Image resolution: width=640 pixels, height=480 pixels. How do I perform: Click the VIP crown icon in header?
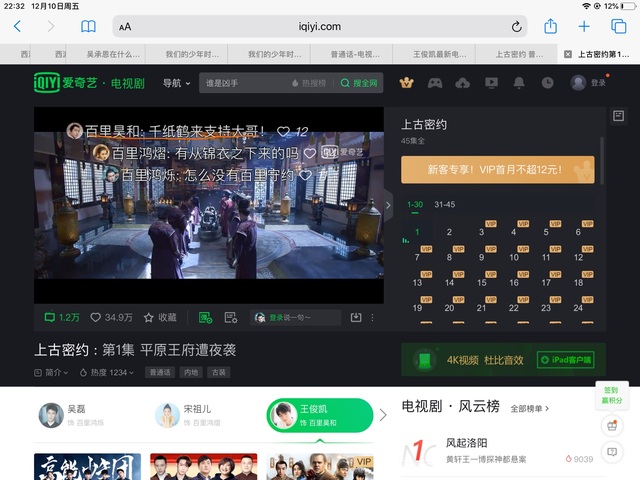pyautogui.click(x=405, y=83)
